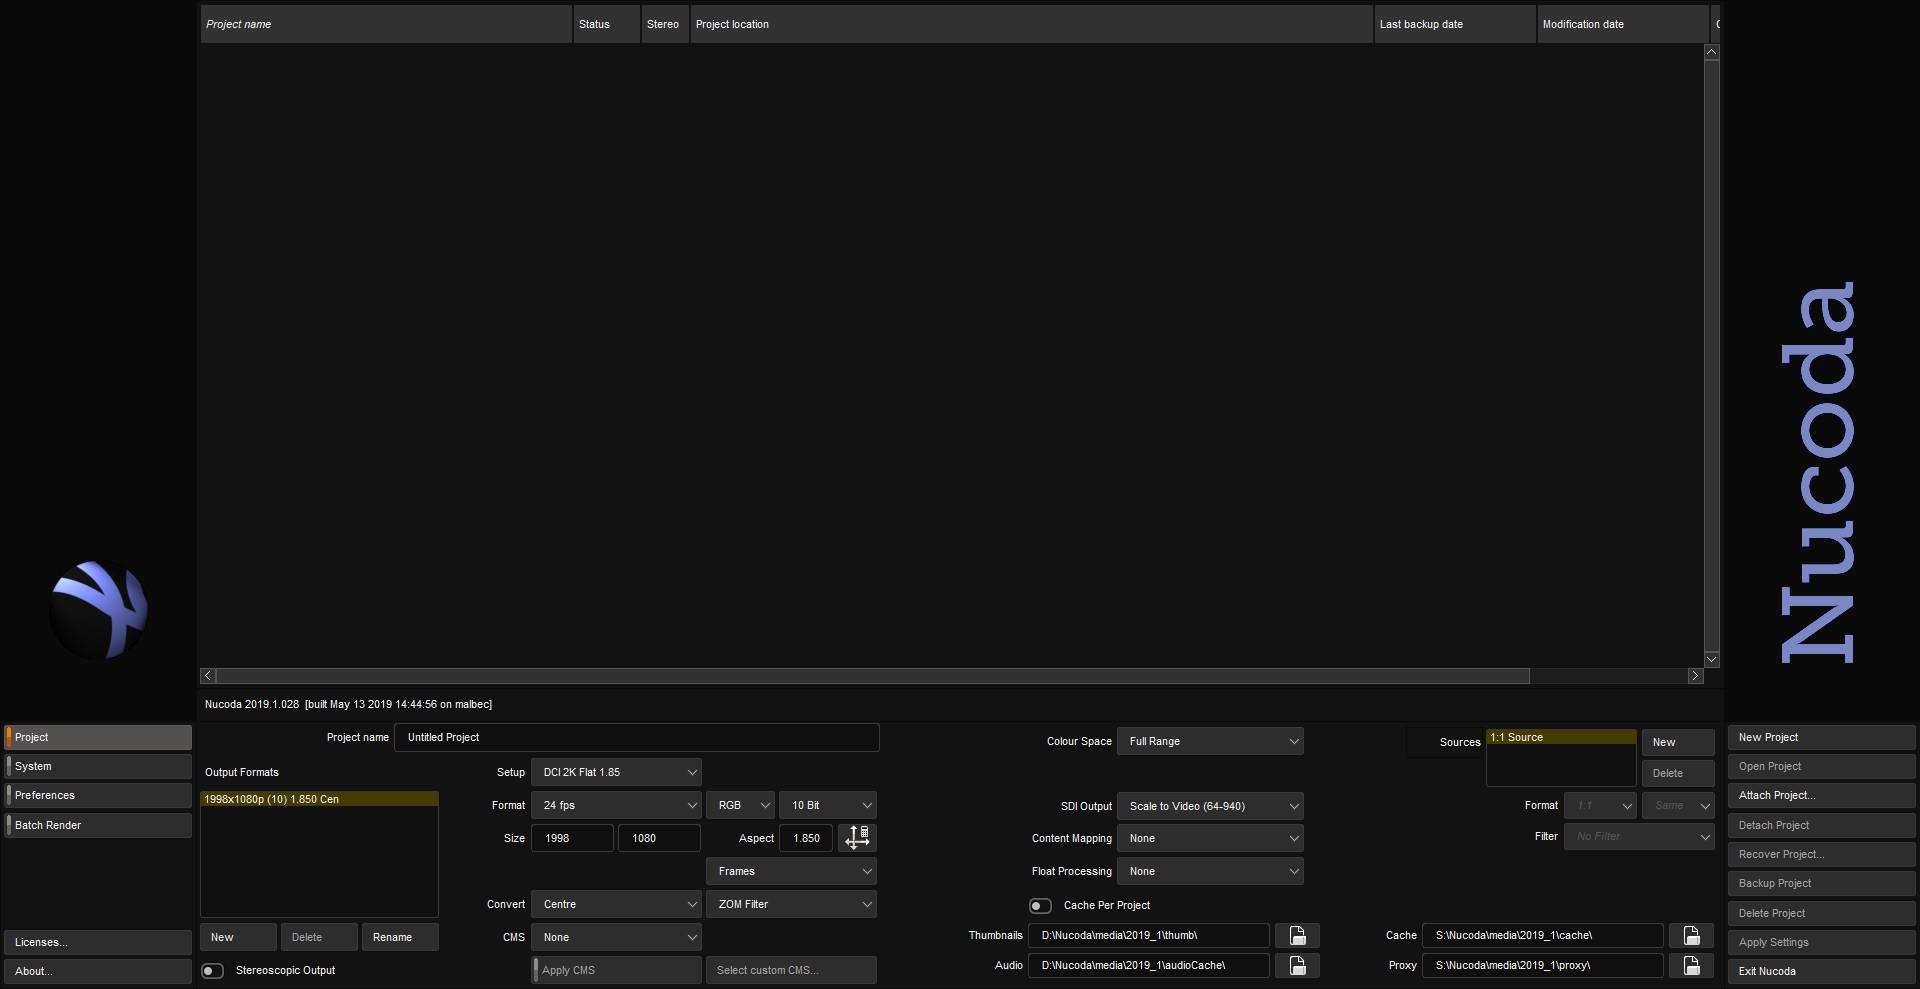1920x989 pixels.
Task: Open the Content Mapping dropdown
Action: click(x=1210, y=838)
